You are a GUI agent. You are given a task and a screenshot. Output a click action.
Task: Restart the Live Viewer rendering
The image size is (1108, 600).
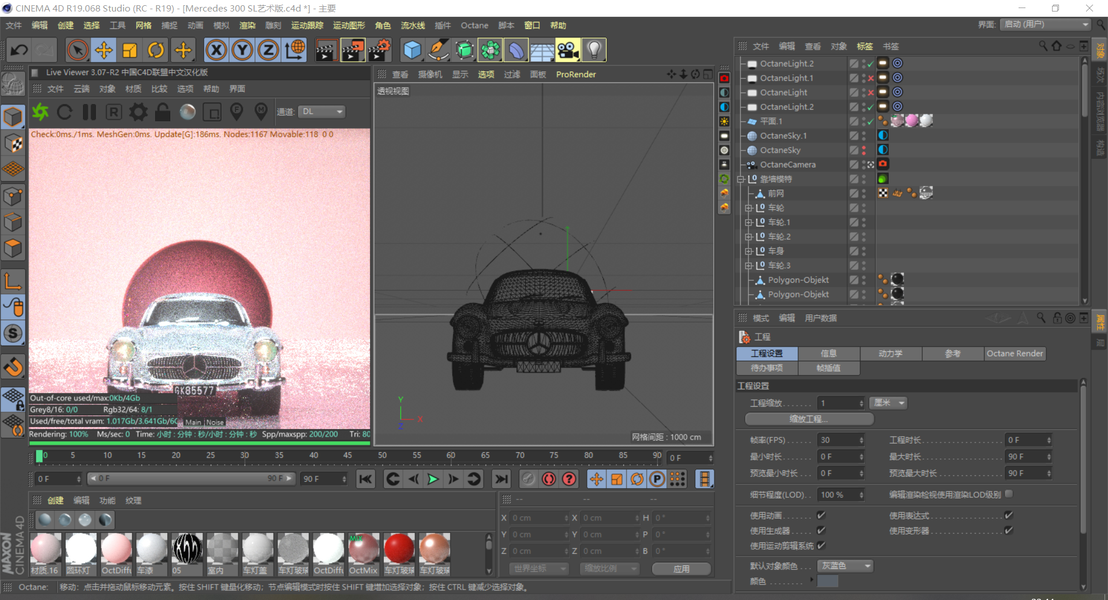[x=64, y=112]
